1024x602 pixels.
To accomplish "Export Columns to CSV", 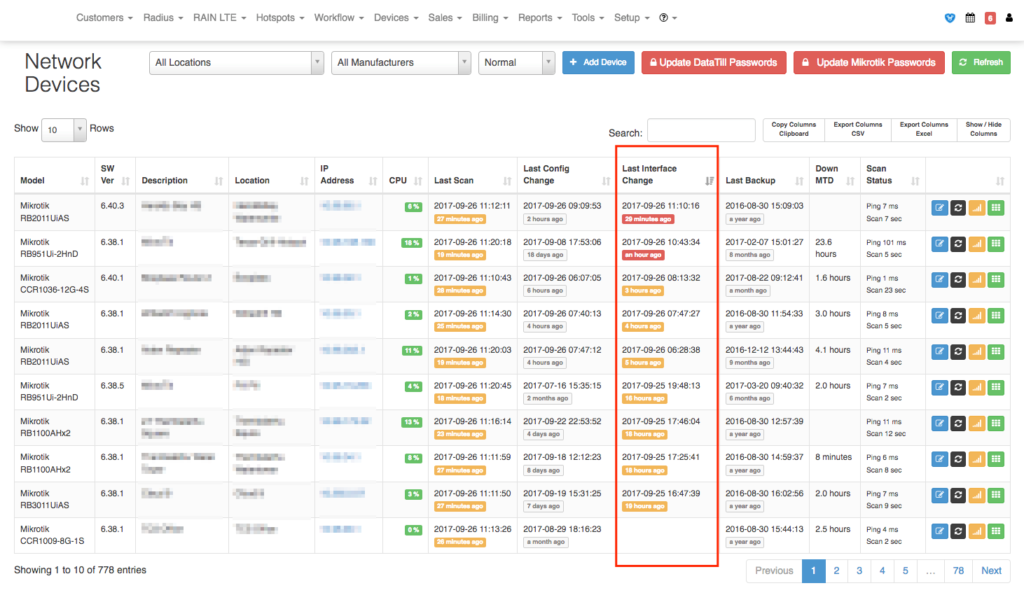I will point(857,129).
